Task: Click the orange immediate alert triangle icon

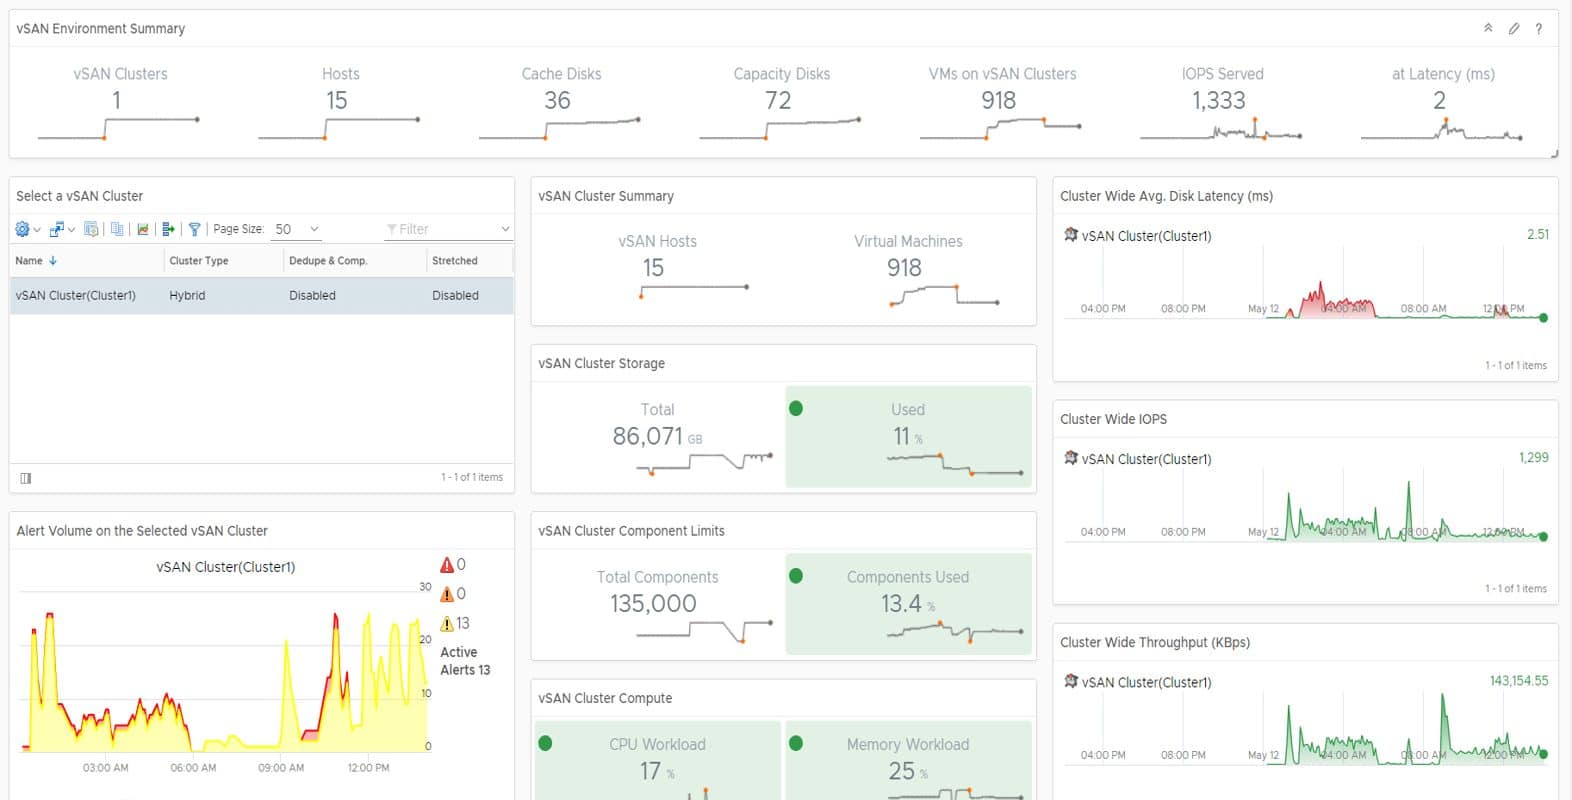Action: click(x=447, y=594)
